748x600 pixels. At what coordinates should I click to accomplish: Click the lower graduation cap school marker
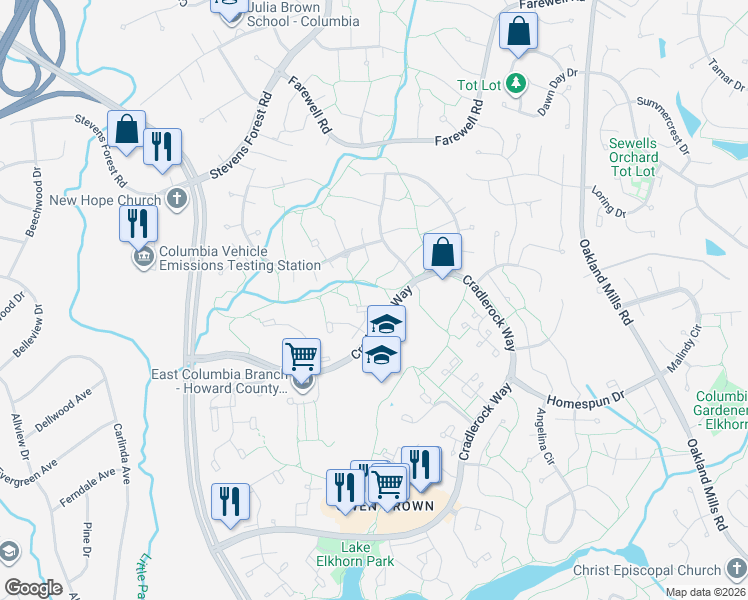pyautogui.click(x=381, y=356)
